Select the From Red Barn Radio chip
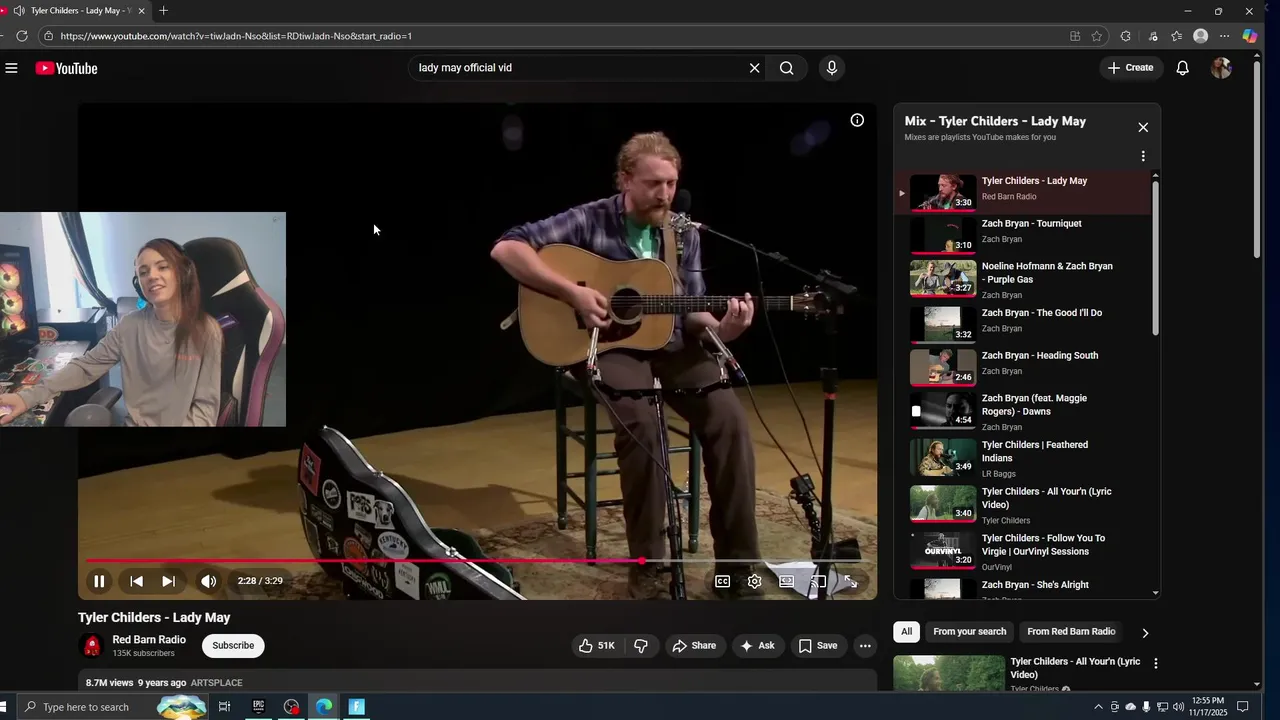The width and height of the screenshot is (1280, 720). click(1071, 632)
